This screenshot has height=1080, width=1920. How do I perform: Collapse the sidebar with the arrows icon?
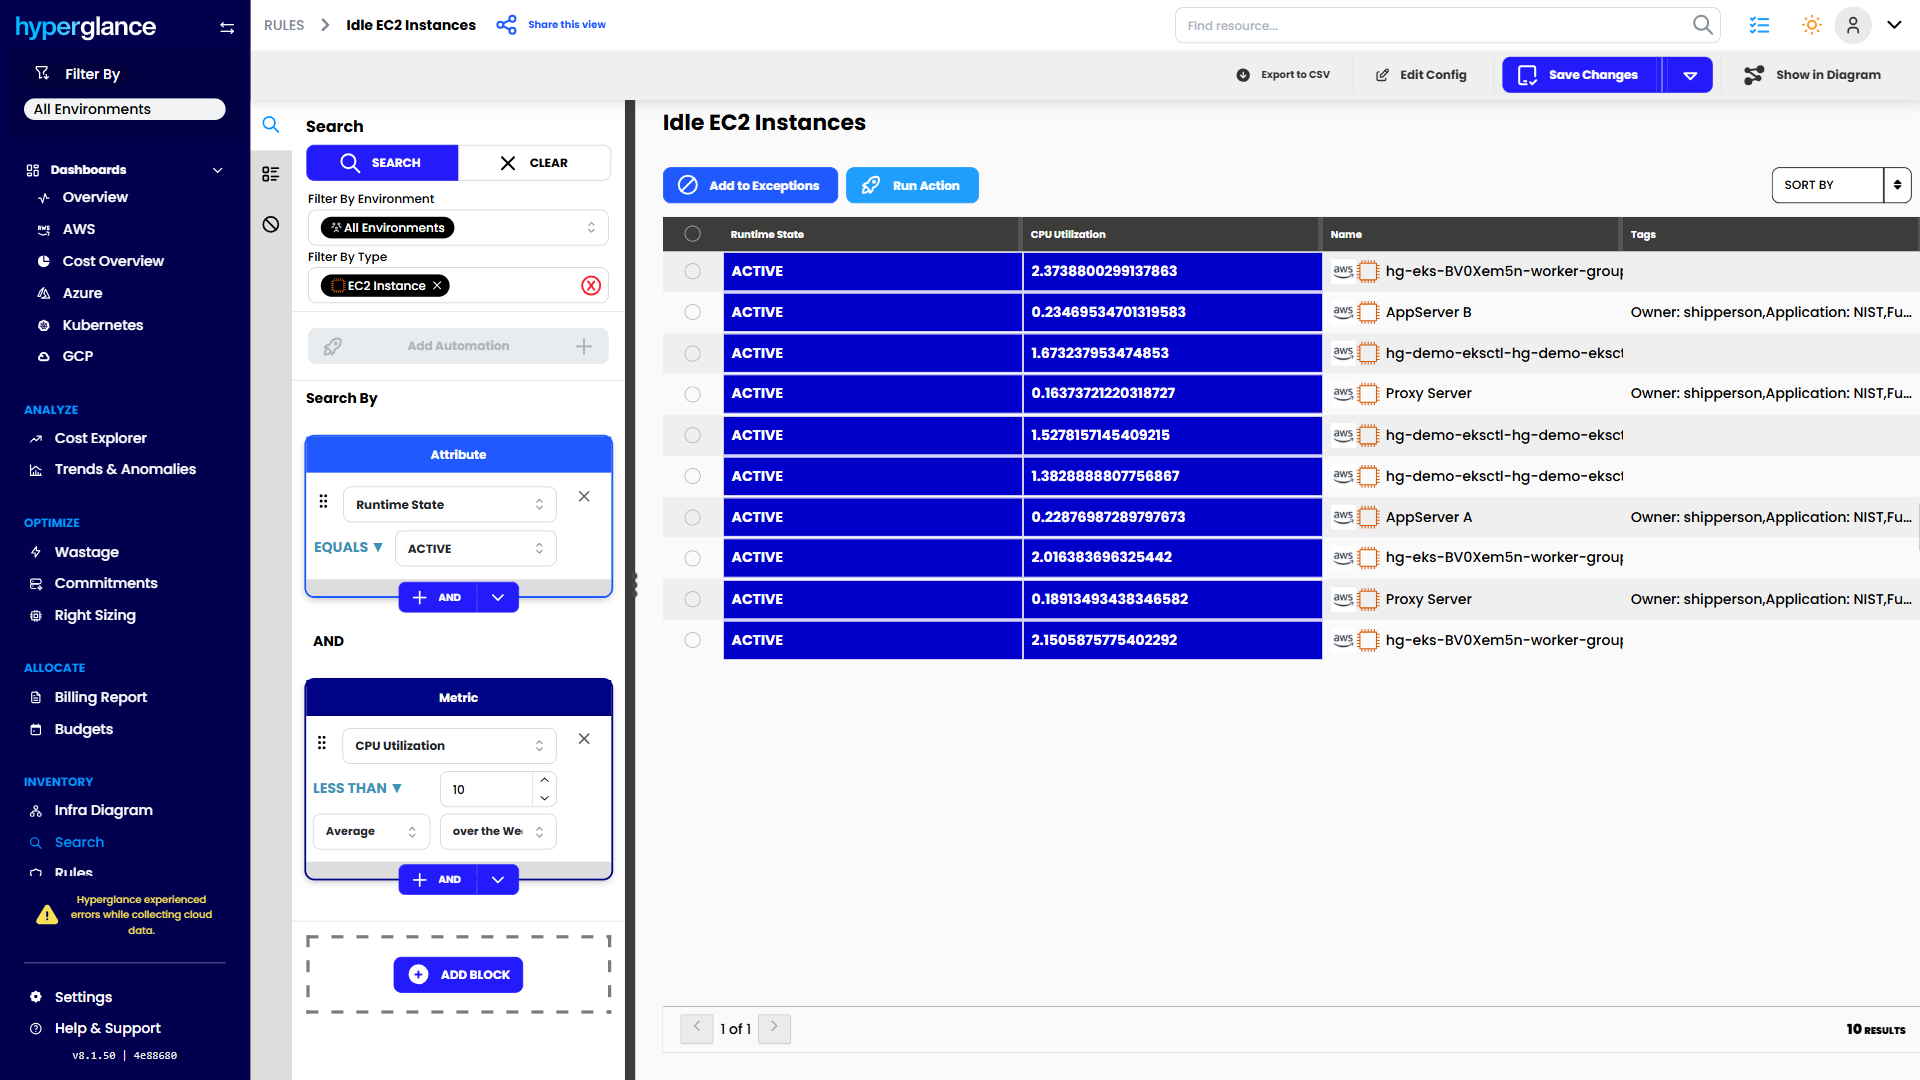[x=227, y=28]
